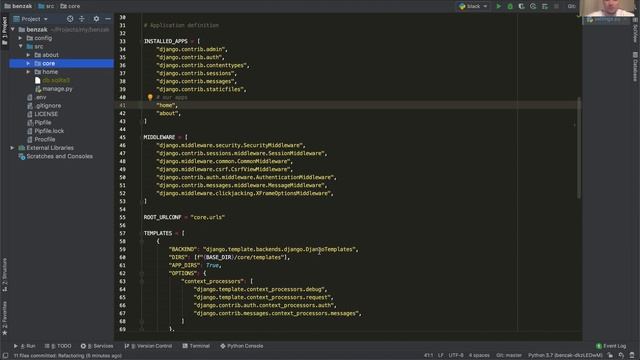Open Project panel settings gear
This screenshot has height=360, width=640.
(x=96, y=19)
